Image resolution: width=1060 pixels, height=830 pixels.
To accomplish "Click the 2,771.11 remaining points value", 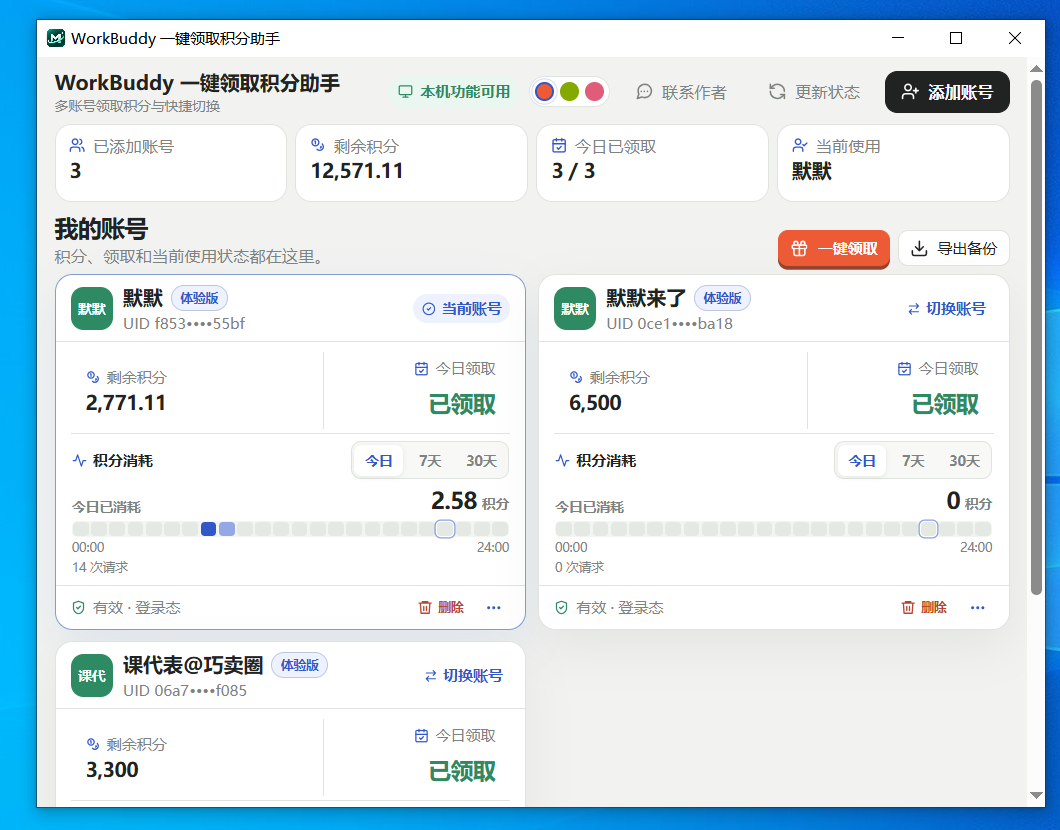I will point(126,403).
